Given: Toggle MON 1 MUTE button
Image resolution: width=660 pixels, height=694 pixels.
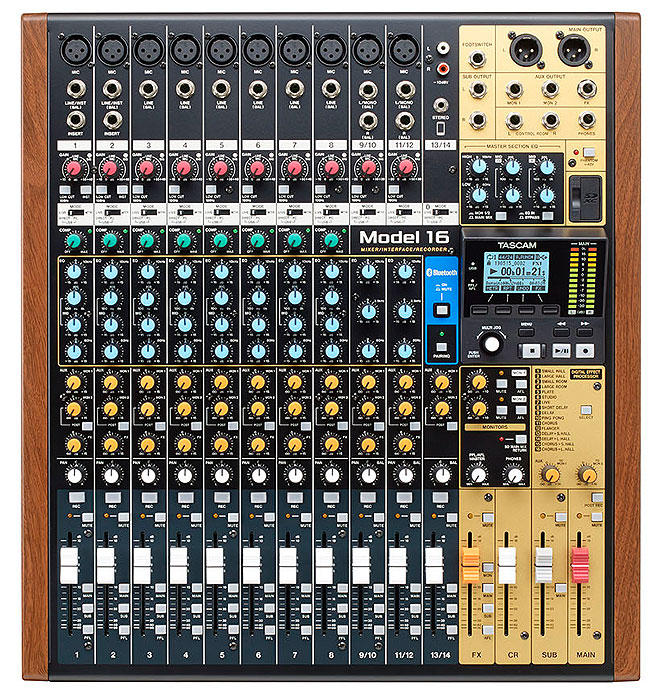Looking at the screenshot, I should (502, 383).
